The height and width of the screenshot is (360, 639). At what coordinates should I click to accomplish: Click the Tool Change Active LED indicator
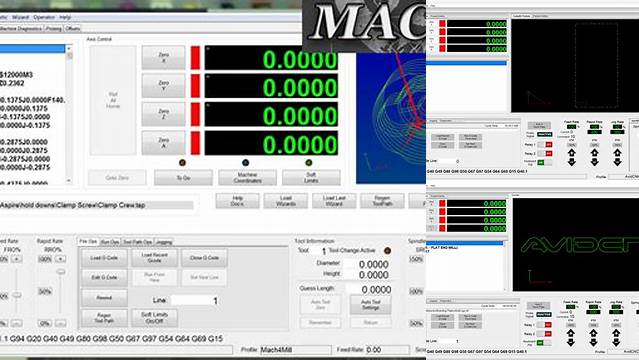tap(387, 250)
